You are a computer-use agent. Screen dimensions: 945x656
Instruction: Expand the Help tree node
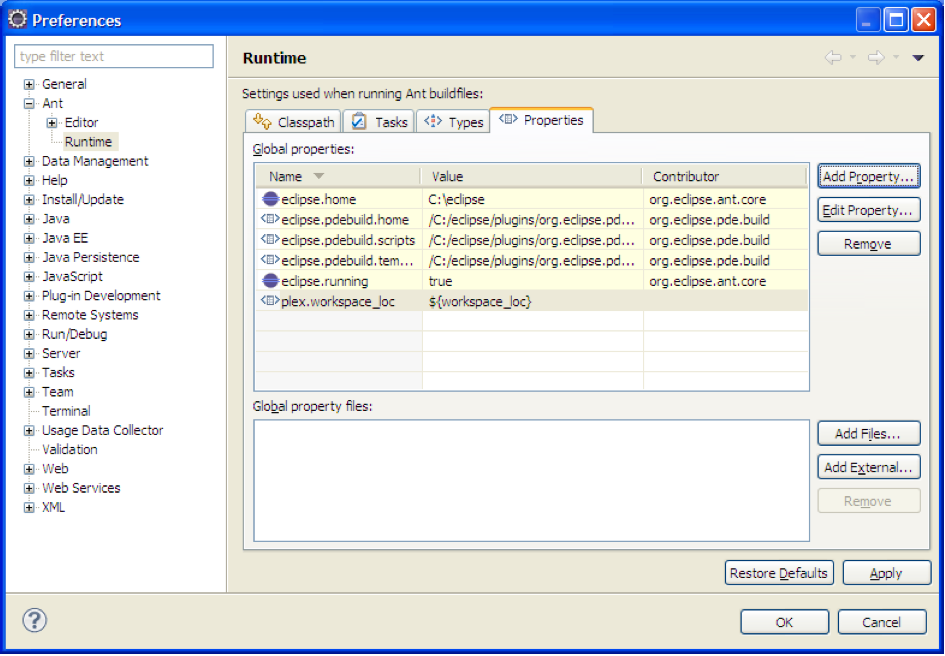coord(29,181)
